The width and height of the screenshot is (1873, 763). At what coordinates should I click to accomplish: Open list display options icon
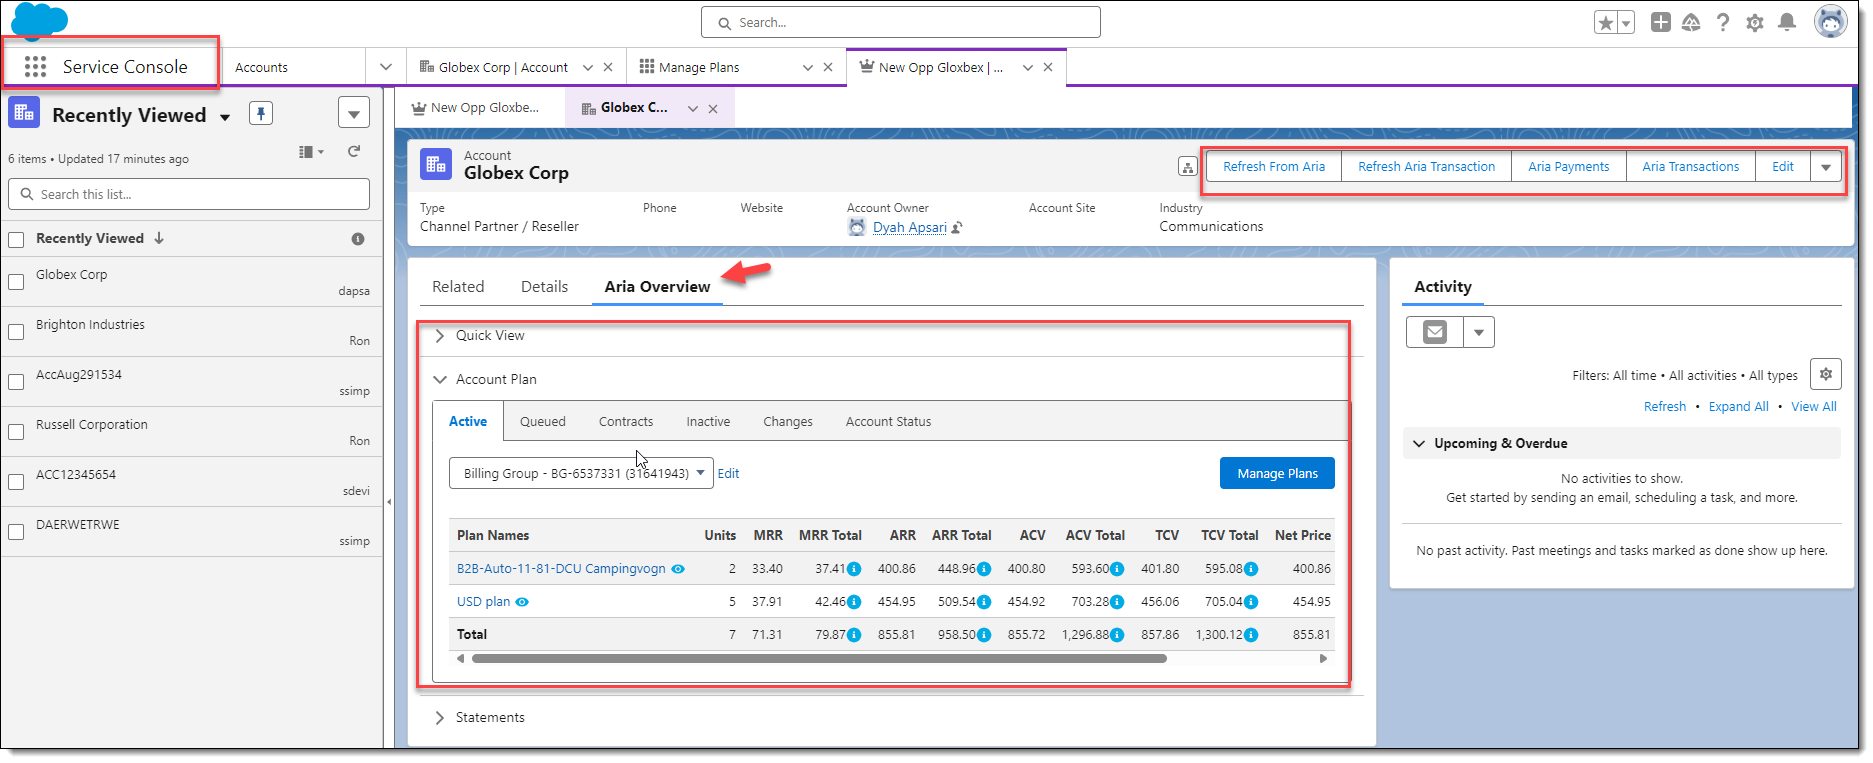pyautogui.click(x=311, y=152)
